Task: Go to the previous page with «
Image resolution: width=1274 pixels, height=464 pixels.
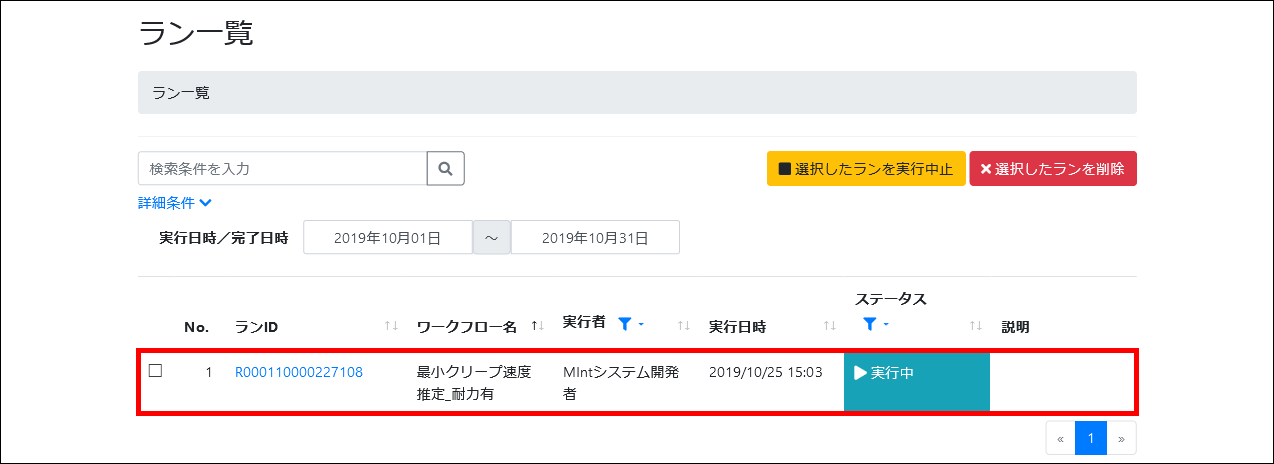Action: [x=1060, y=438]
